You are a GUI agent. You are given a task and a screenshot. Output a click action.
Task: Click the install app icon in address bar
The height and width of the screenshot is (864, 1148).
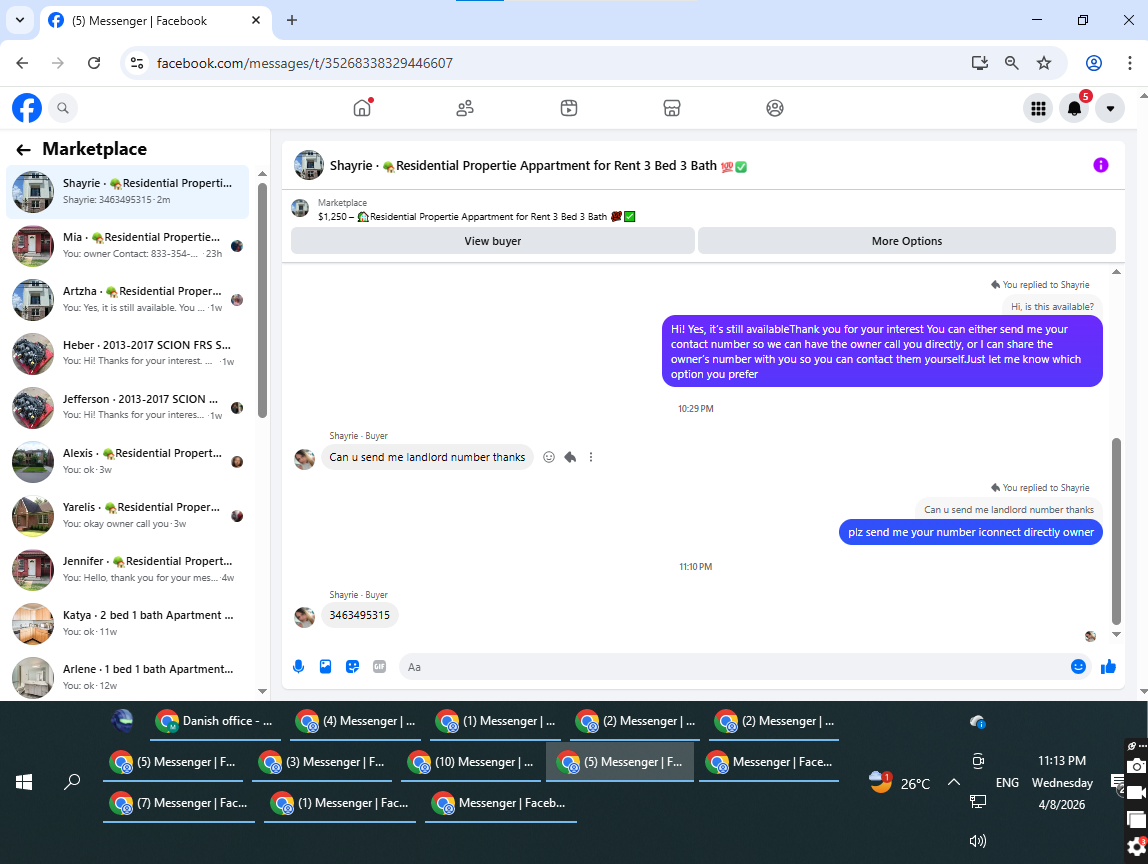point(980,63)
